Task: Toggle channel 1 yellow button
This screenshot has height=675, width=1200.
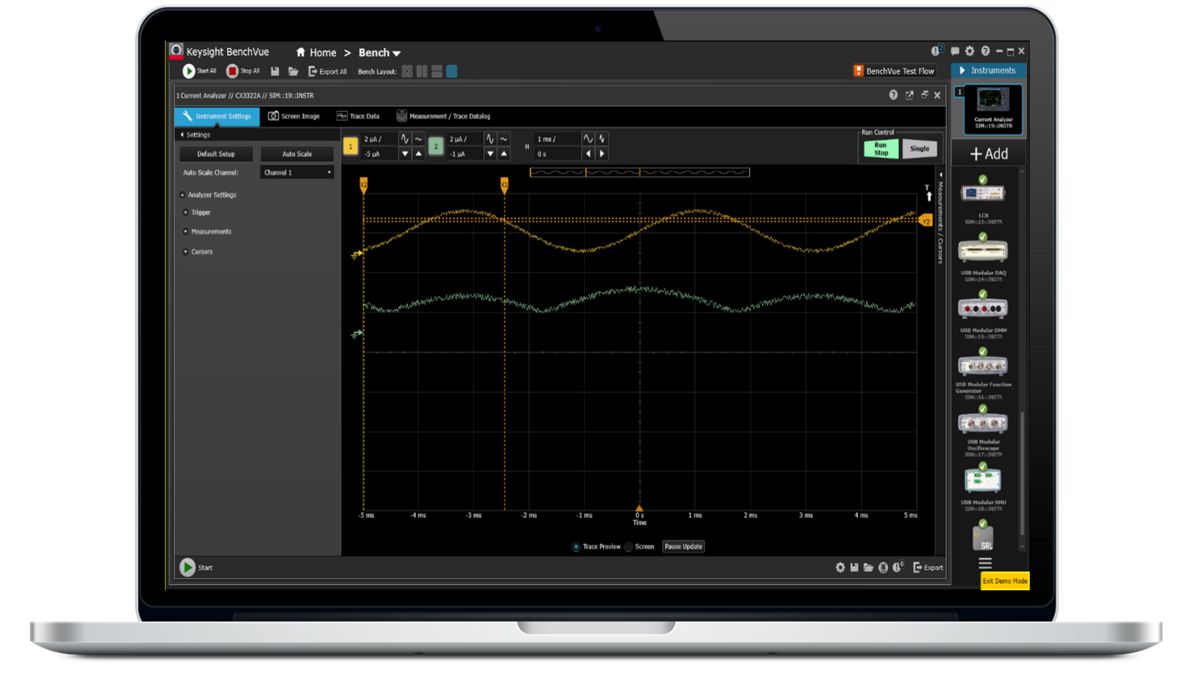Action: click(x=351, y=147)
